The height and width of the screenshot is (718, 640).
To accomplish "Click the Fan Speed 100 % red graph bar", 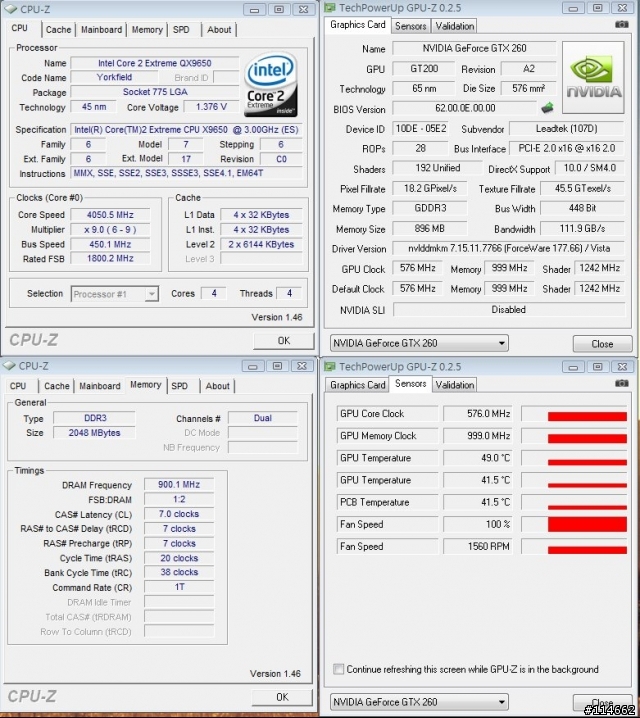I will (587, 524).
